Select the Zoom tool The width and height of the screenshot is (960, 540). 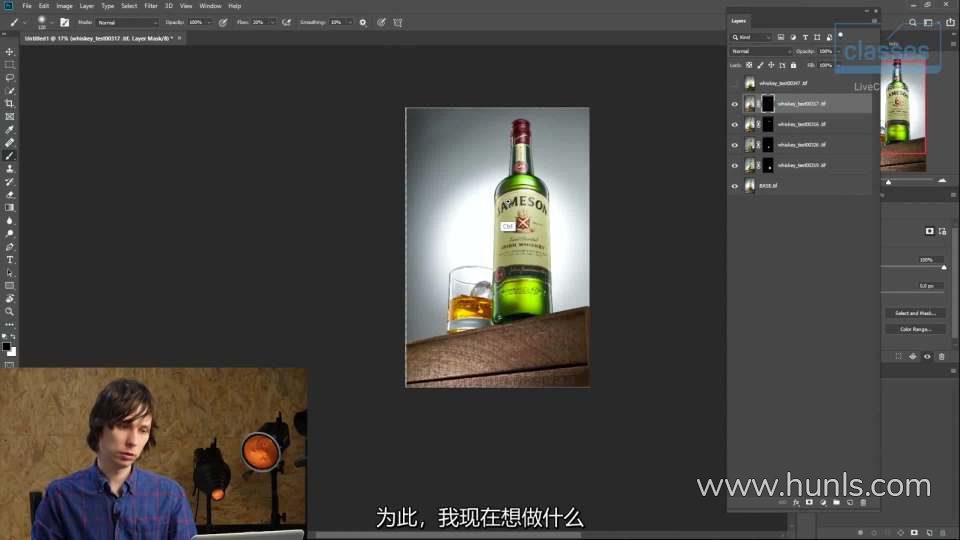coord(9,311)
